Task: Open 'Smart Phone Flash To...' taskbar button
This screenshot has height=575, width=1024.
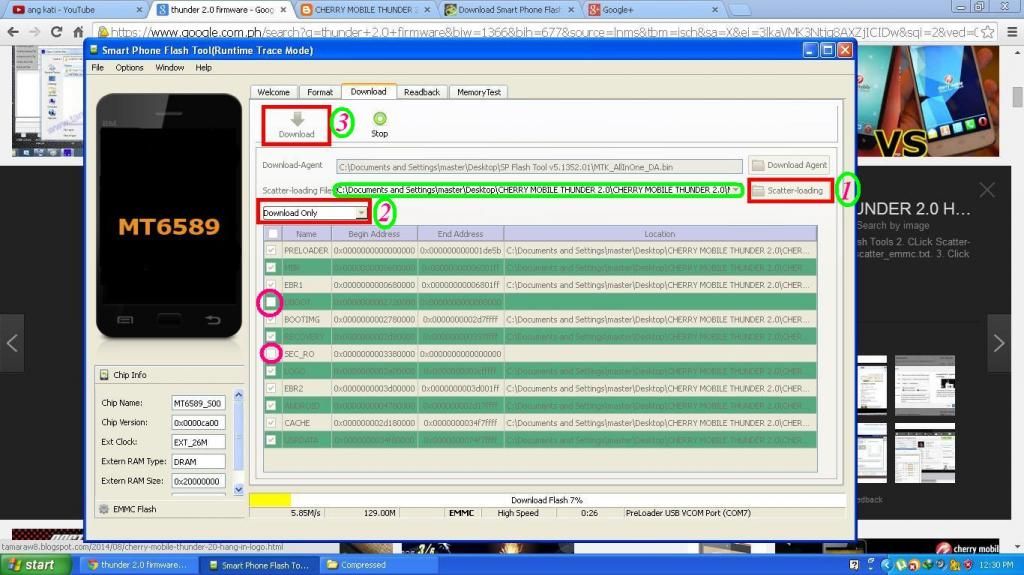Action: pos(259,565)
